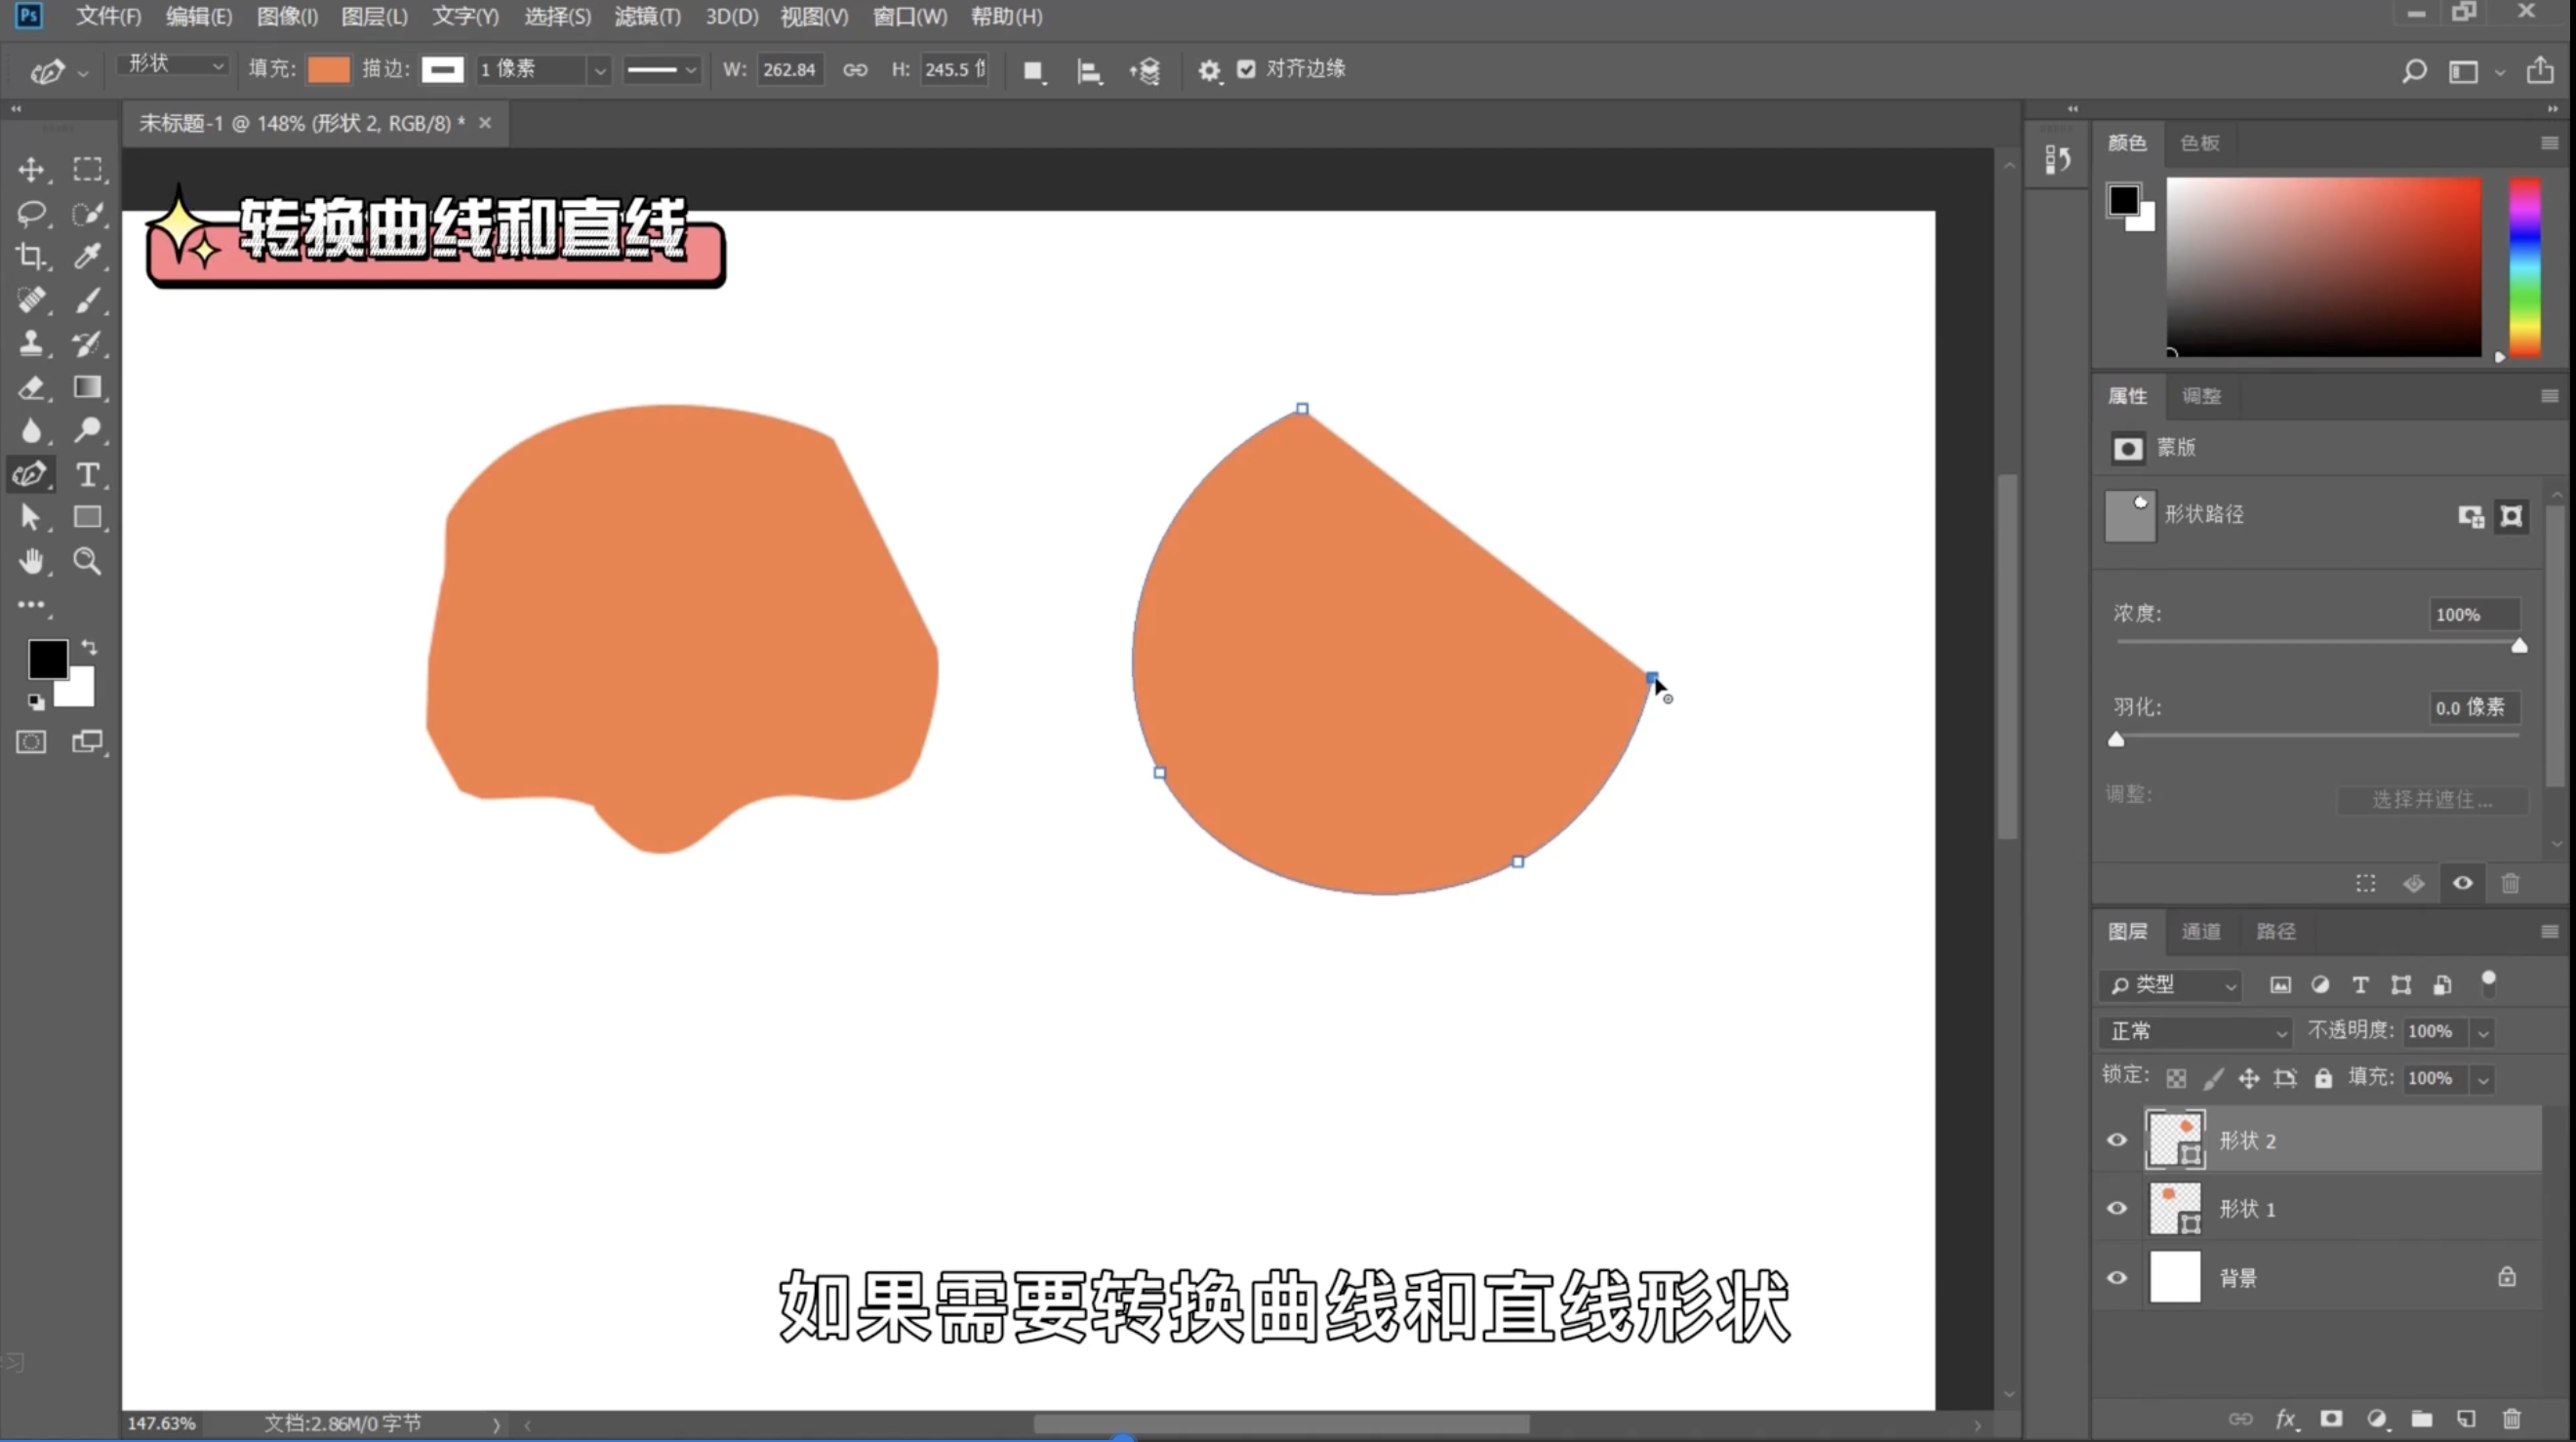Image resolution: width=2576 pixels, height=1442 pixels.
Task: Switch to the 路径 tab
Action: click(x=2276, y=931)
